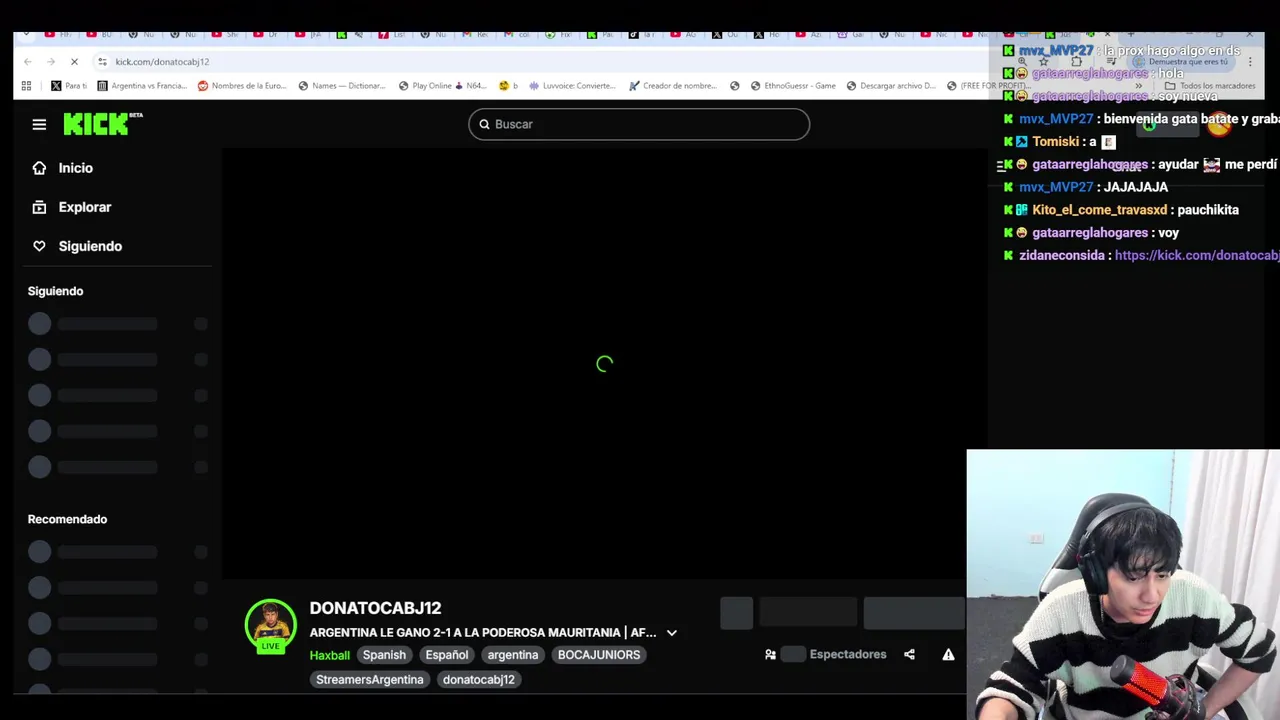The width and height of the screenshot is (1280, 720).
Task: Open the 'Para ti' bookmark
Action: [69, 86]
